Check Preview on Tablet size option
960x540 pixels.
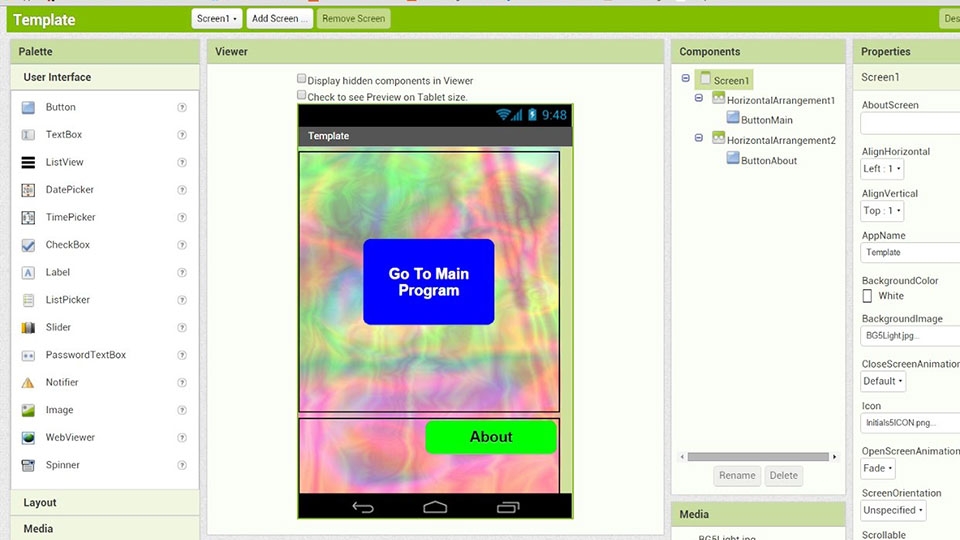tap(301, 95)
